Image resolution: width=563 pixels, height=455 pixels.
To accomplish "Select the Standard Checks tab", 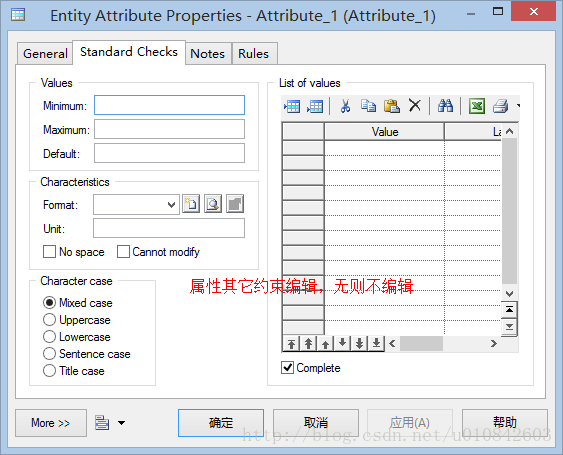I will click(x=129, y=52).
